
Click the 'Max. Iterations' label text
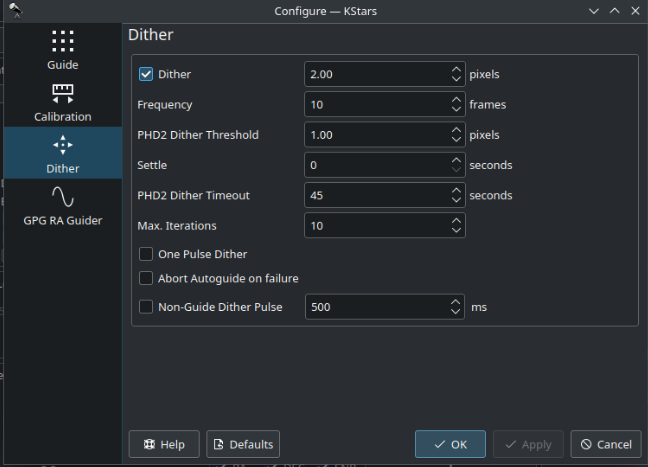point(177,226)
